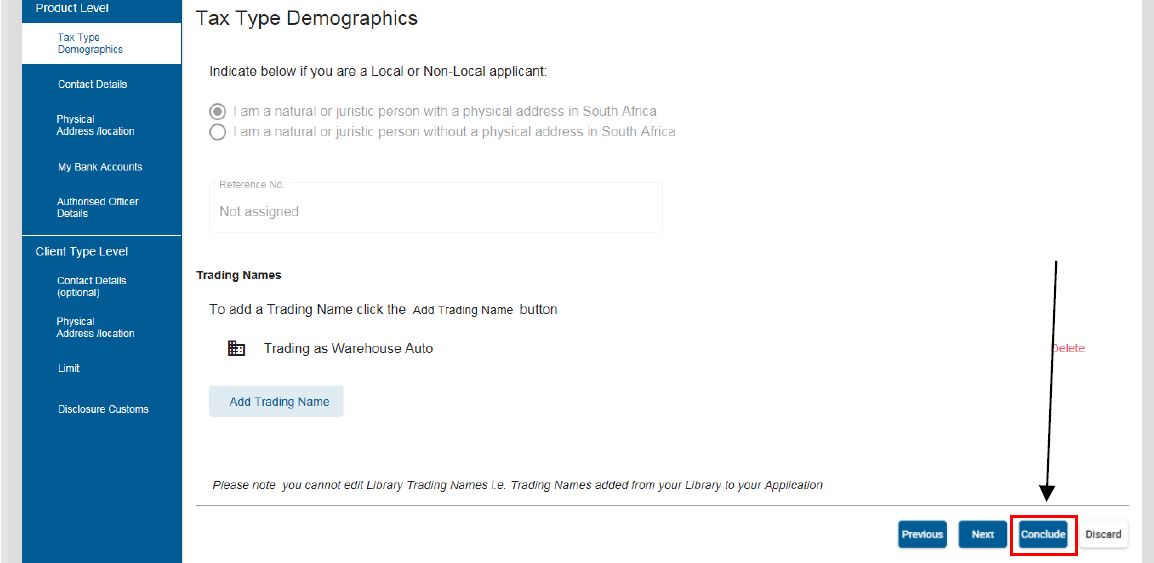Click the Add Trading Name button
The height and width of the screenshot is (563, 1154).
[x=276, y=402]
